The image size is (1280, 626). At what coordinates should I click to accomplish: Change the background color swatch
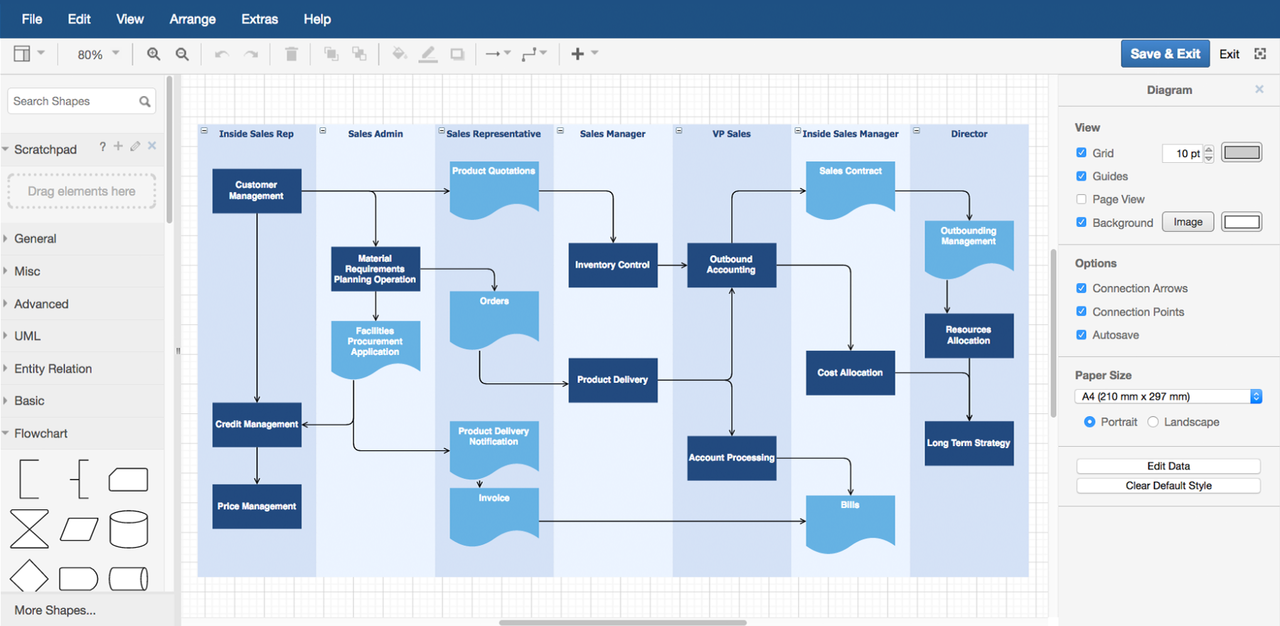point(1241,221)
